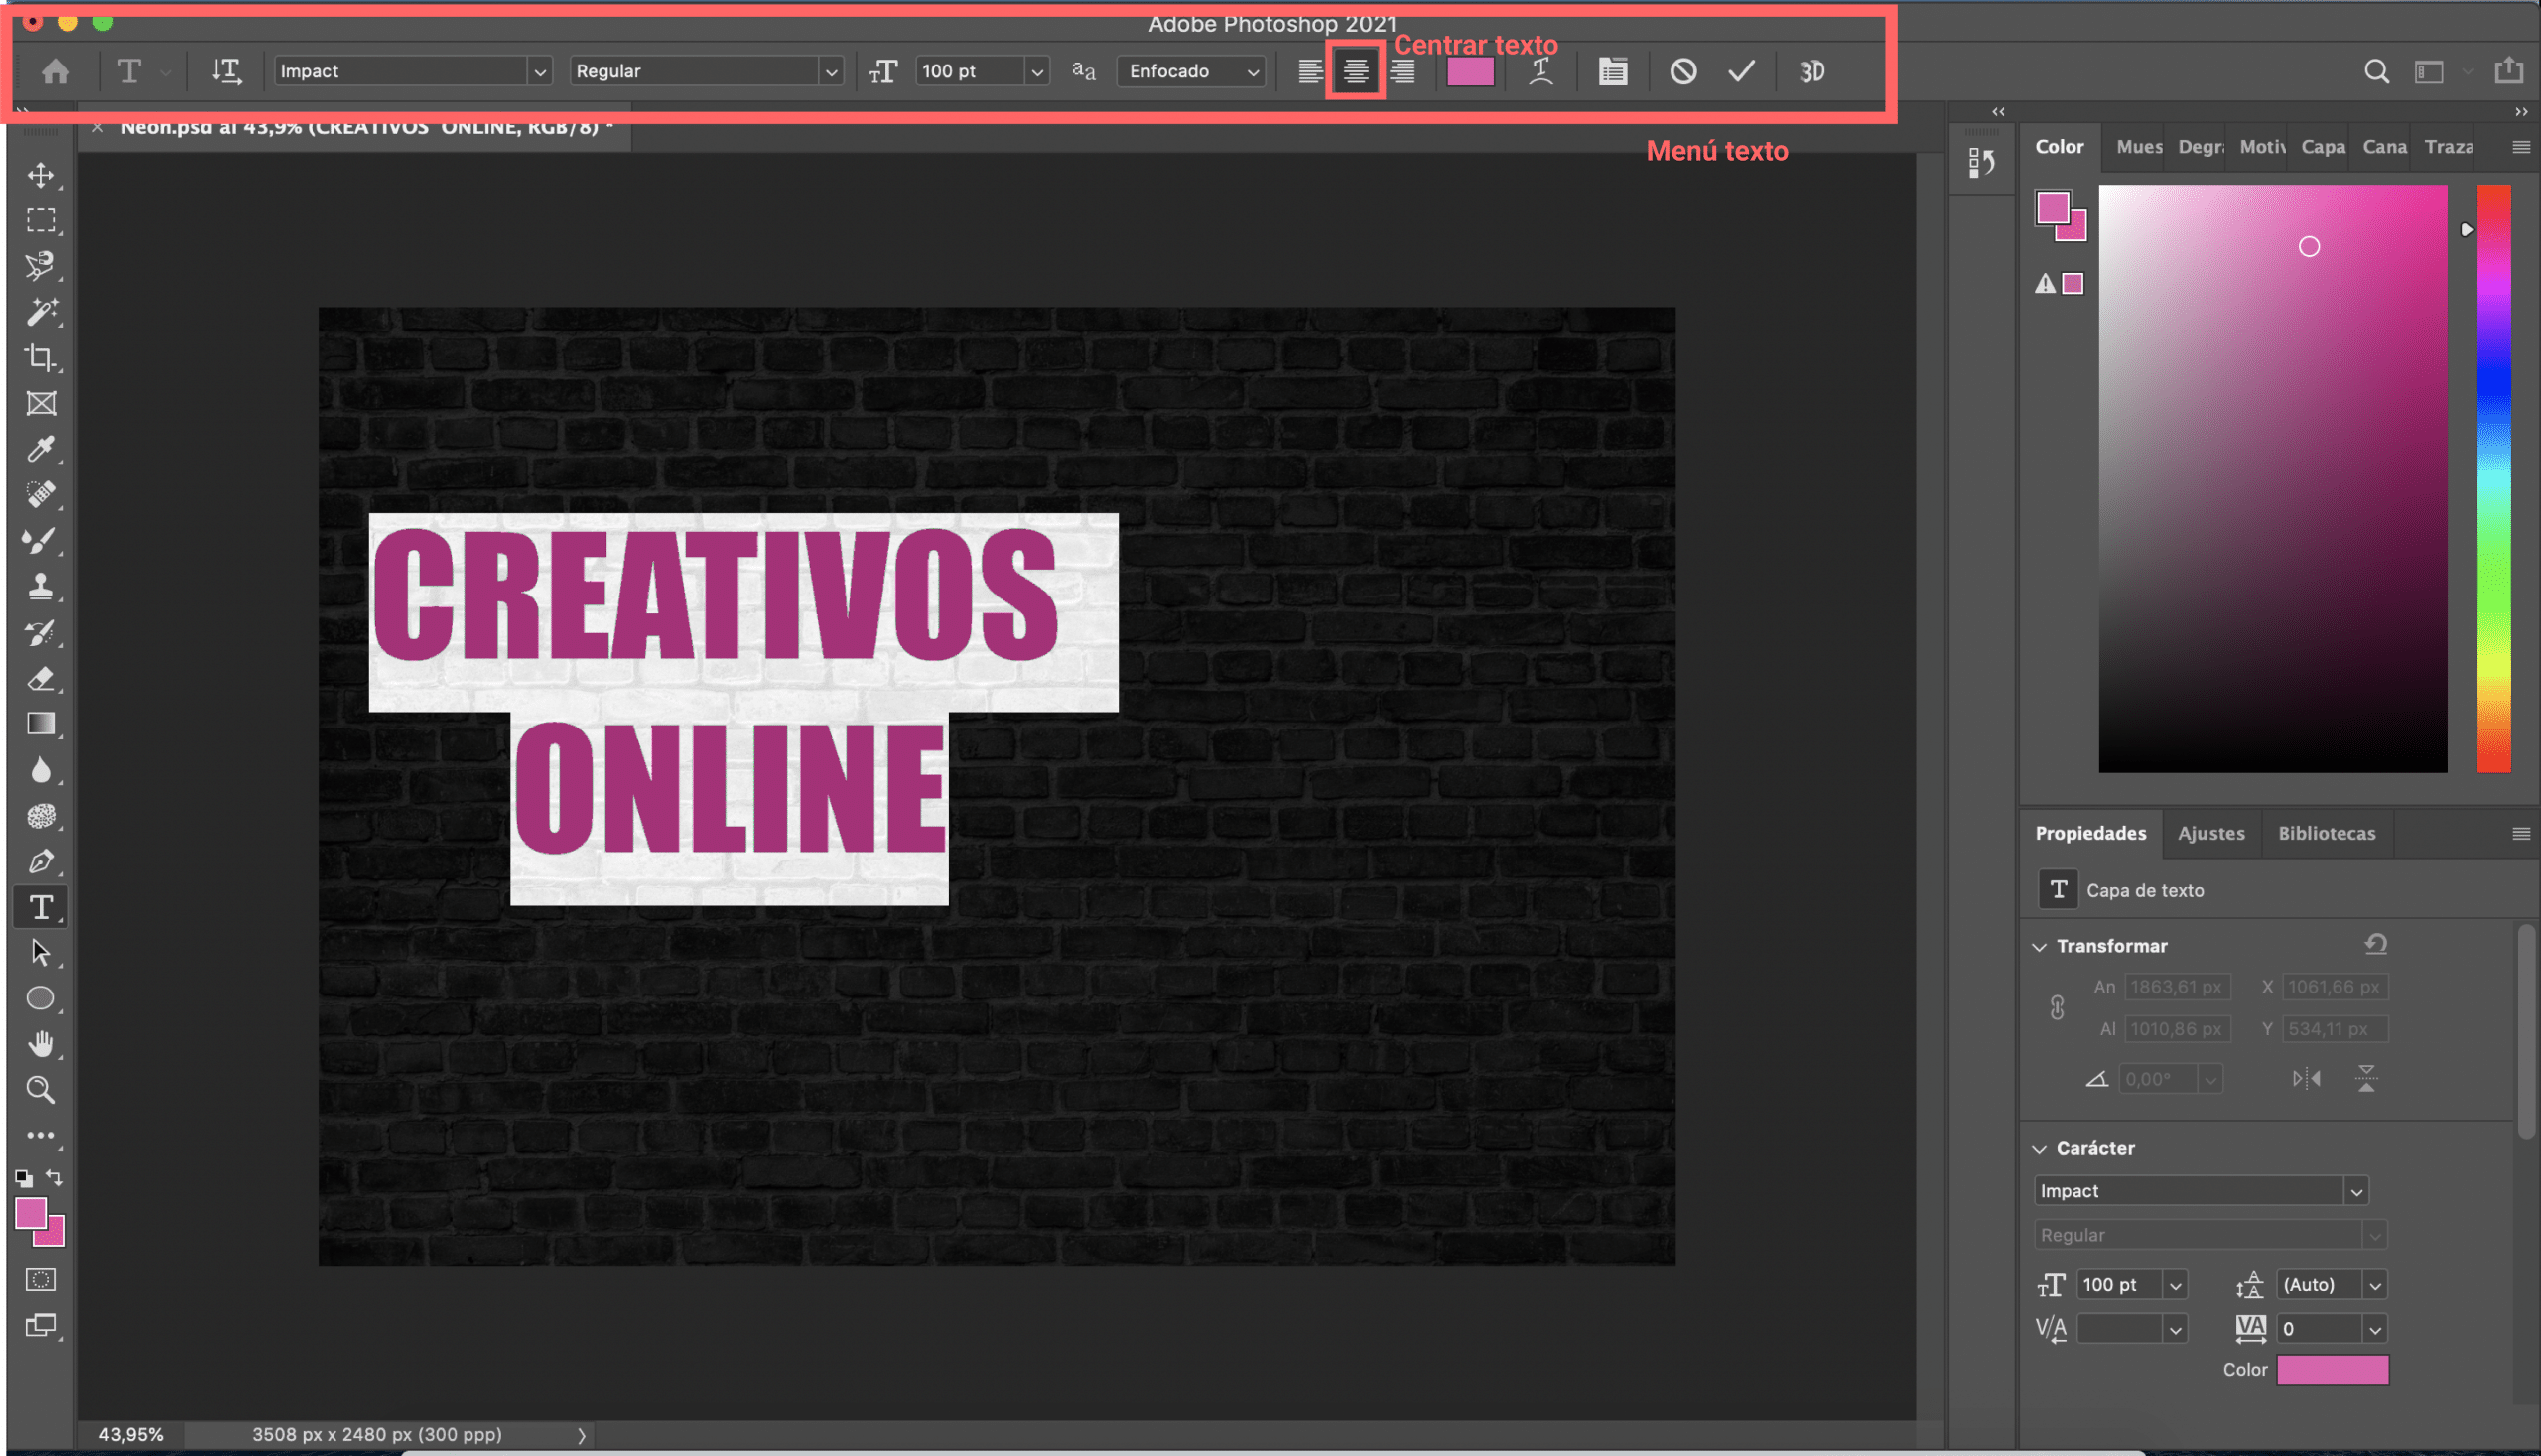The width and height of the screenshot is (2541, 1456).
Task: Open the search magnifier at top right
Action: pos(2377,71)
